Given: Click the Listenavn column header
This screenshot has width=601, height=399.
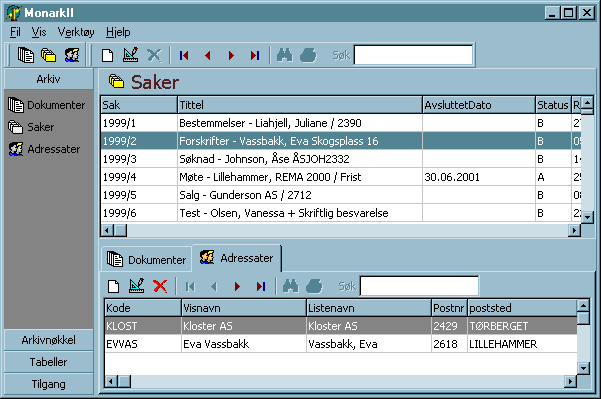Looking at the screenshot, I should (369, 308).
